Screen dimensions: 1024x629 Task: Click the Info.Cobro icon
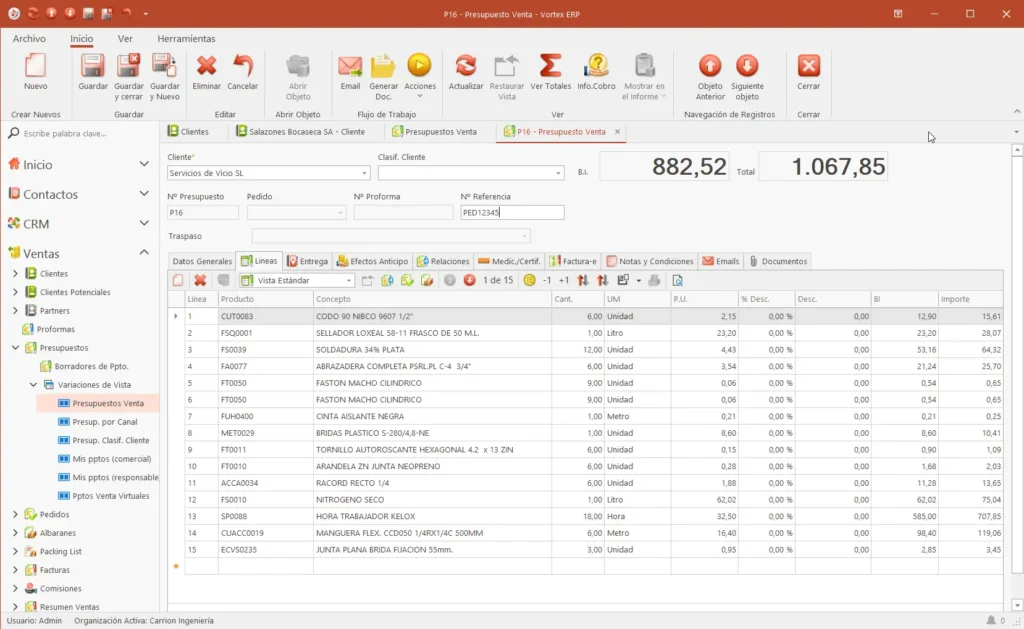click(x=596, y=66)
